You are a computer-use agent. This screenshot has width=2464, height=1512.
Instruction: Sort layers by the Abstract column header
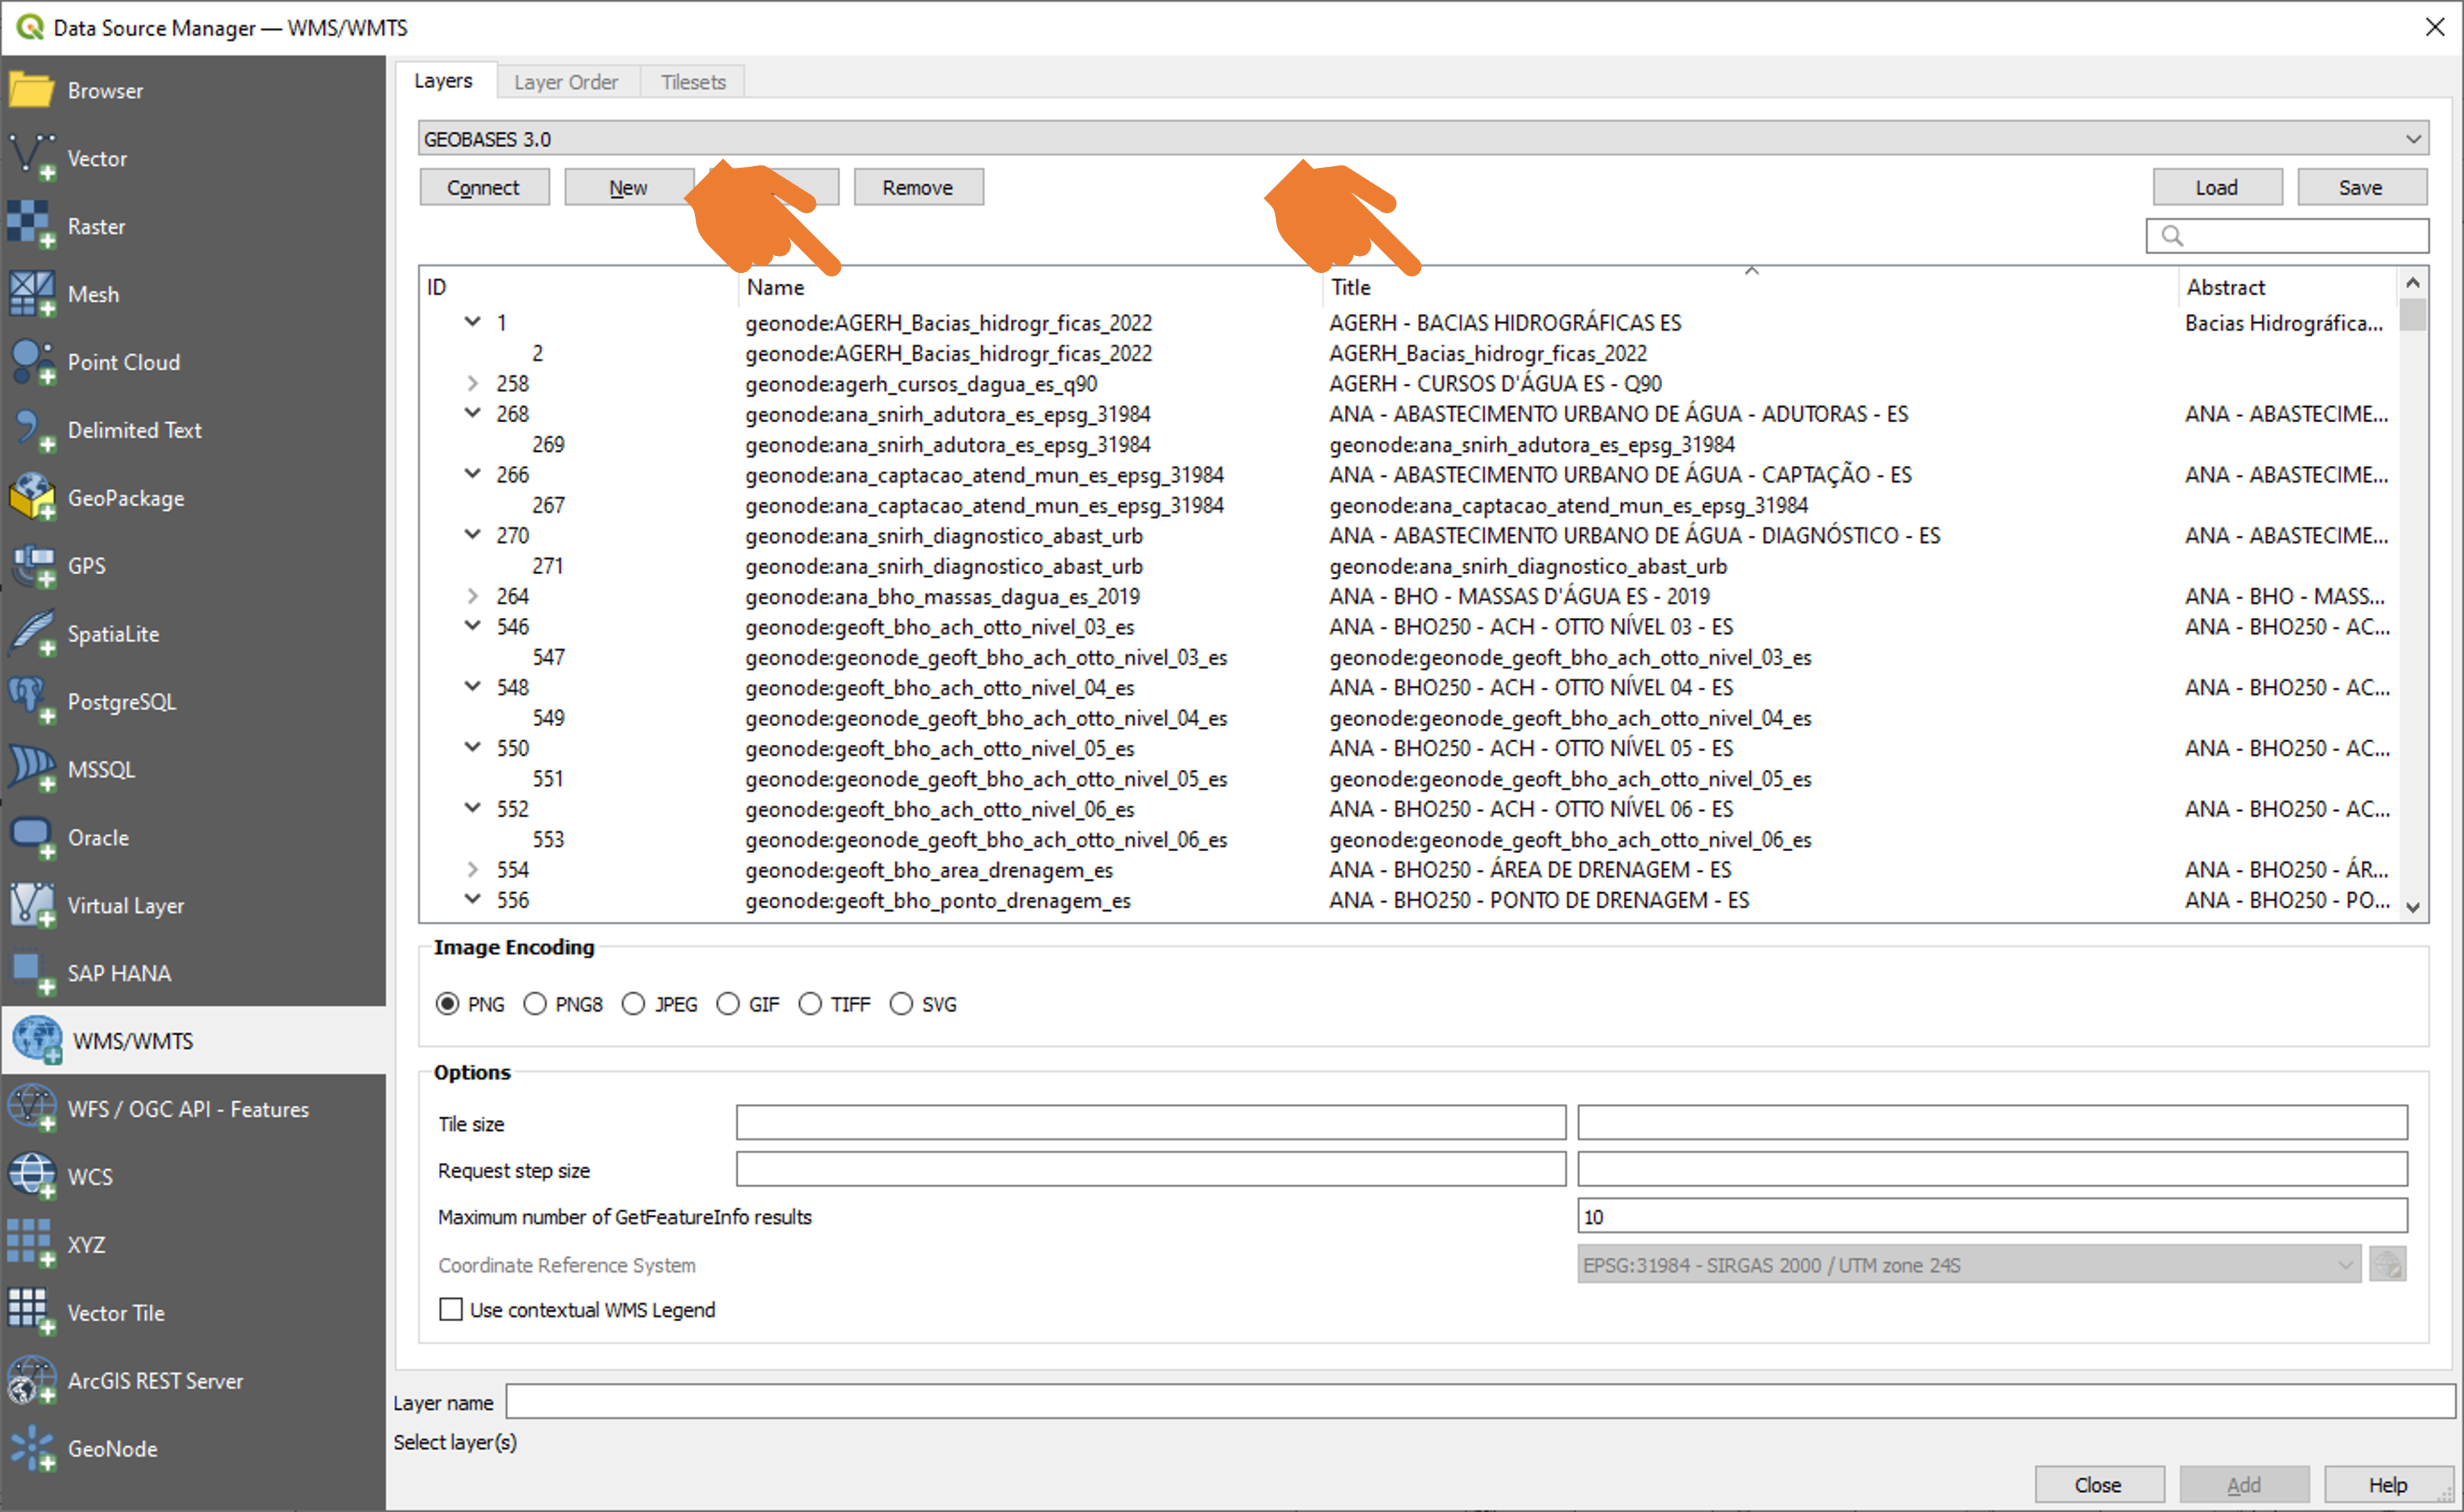(2288, 287)
